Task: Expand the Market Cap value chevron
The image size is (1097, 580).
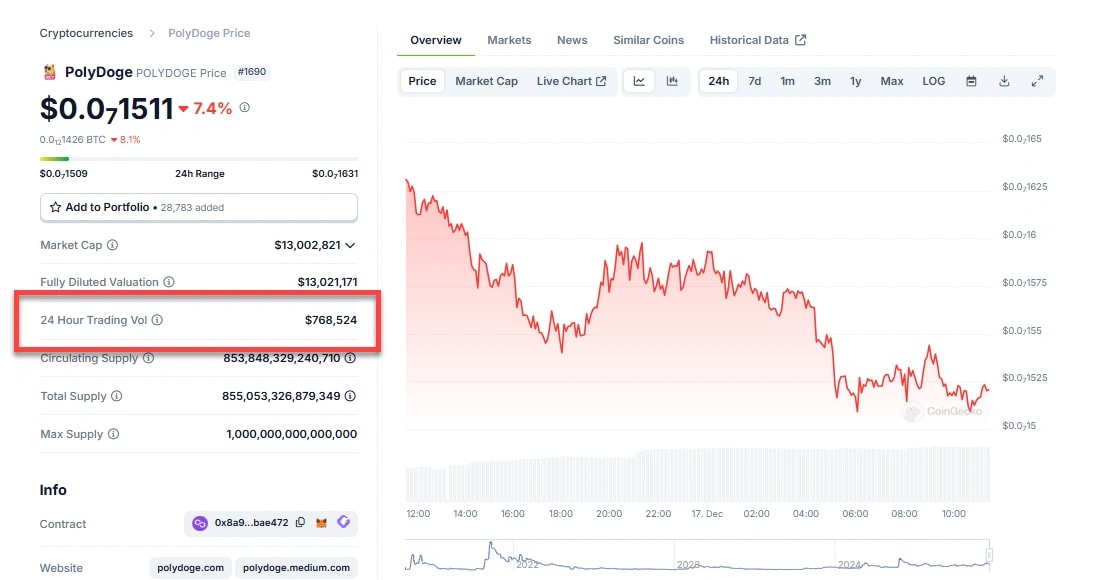Action: coord(350,245)
